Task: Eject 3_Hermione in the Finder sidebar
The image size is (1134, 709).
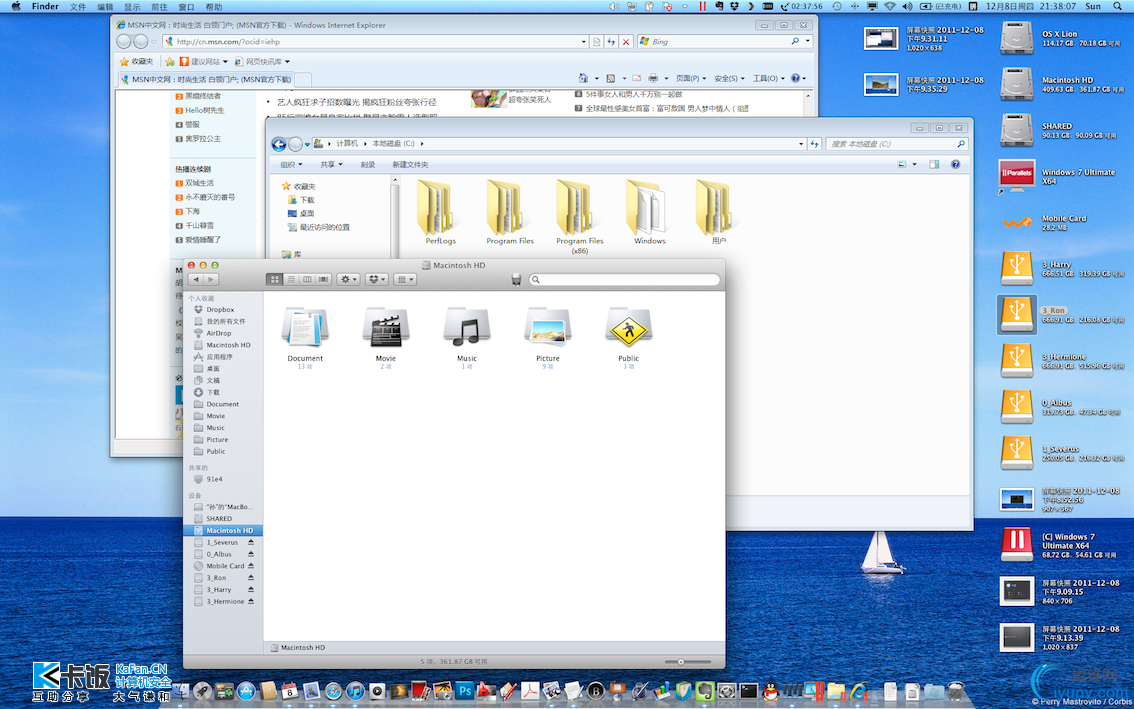Action: click(x=251, y=602)
